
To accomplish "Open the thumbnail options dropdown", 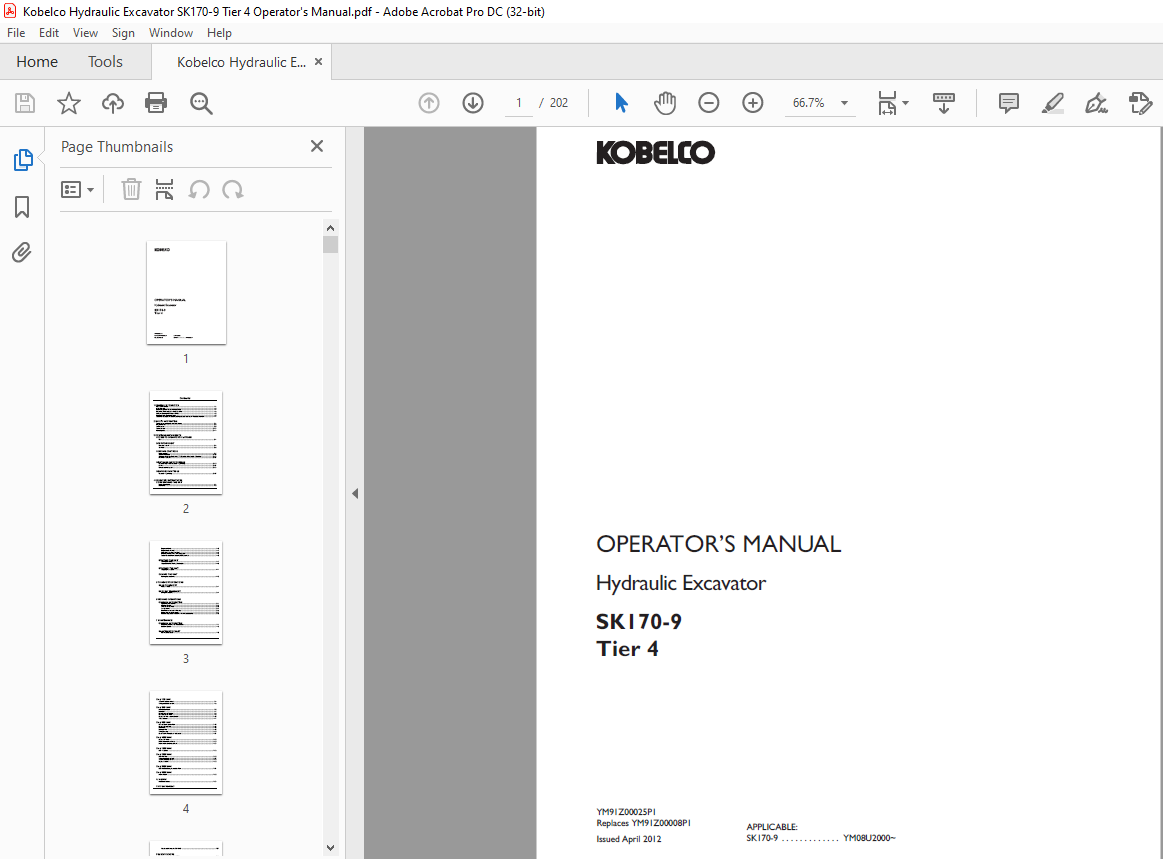I will pyautogui.click(x=77, y=190).
